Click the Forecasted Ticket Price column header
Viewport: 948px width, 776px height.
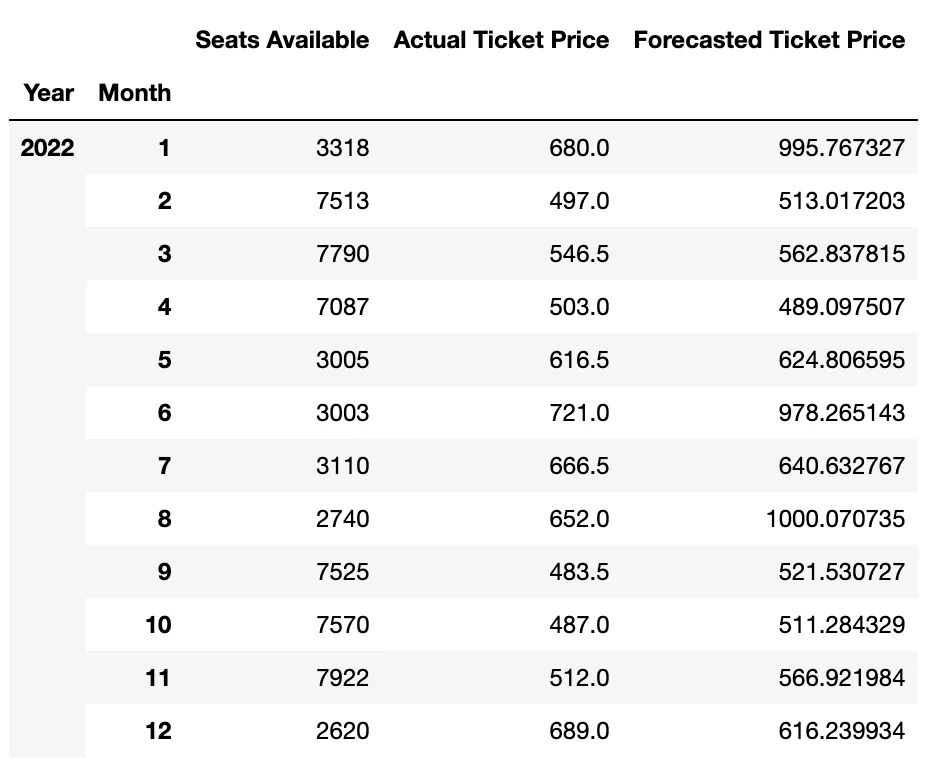coord(769,40)
